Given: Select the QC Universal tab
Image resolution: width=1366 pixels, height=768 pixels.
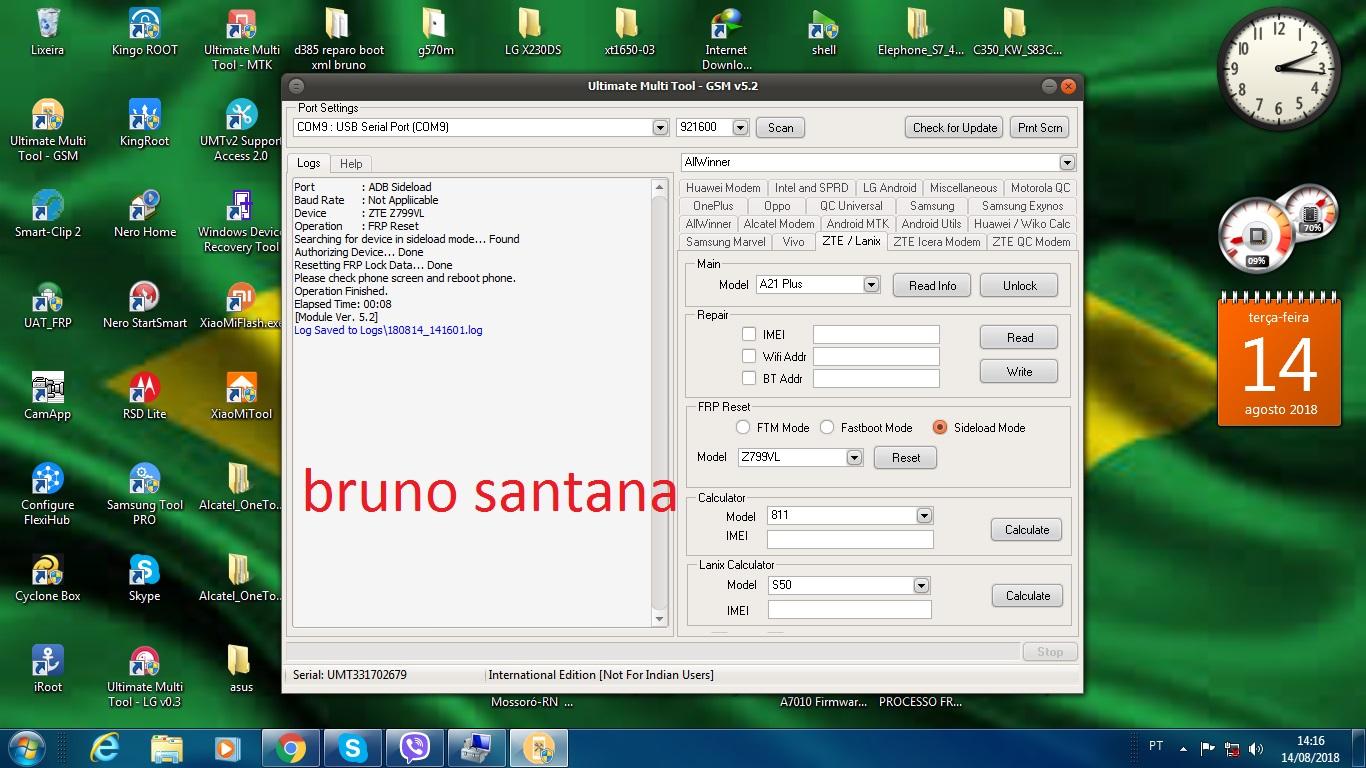Looking at the screenshot, I should click(851, 206).
